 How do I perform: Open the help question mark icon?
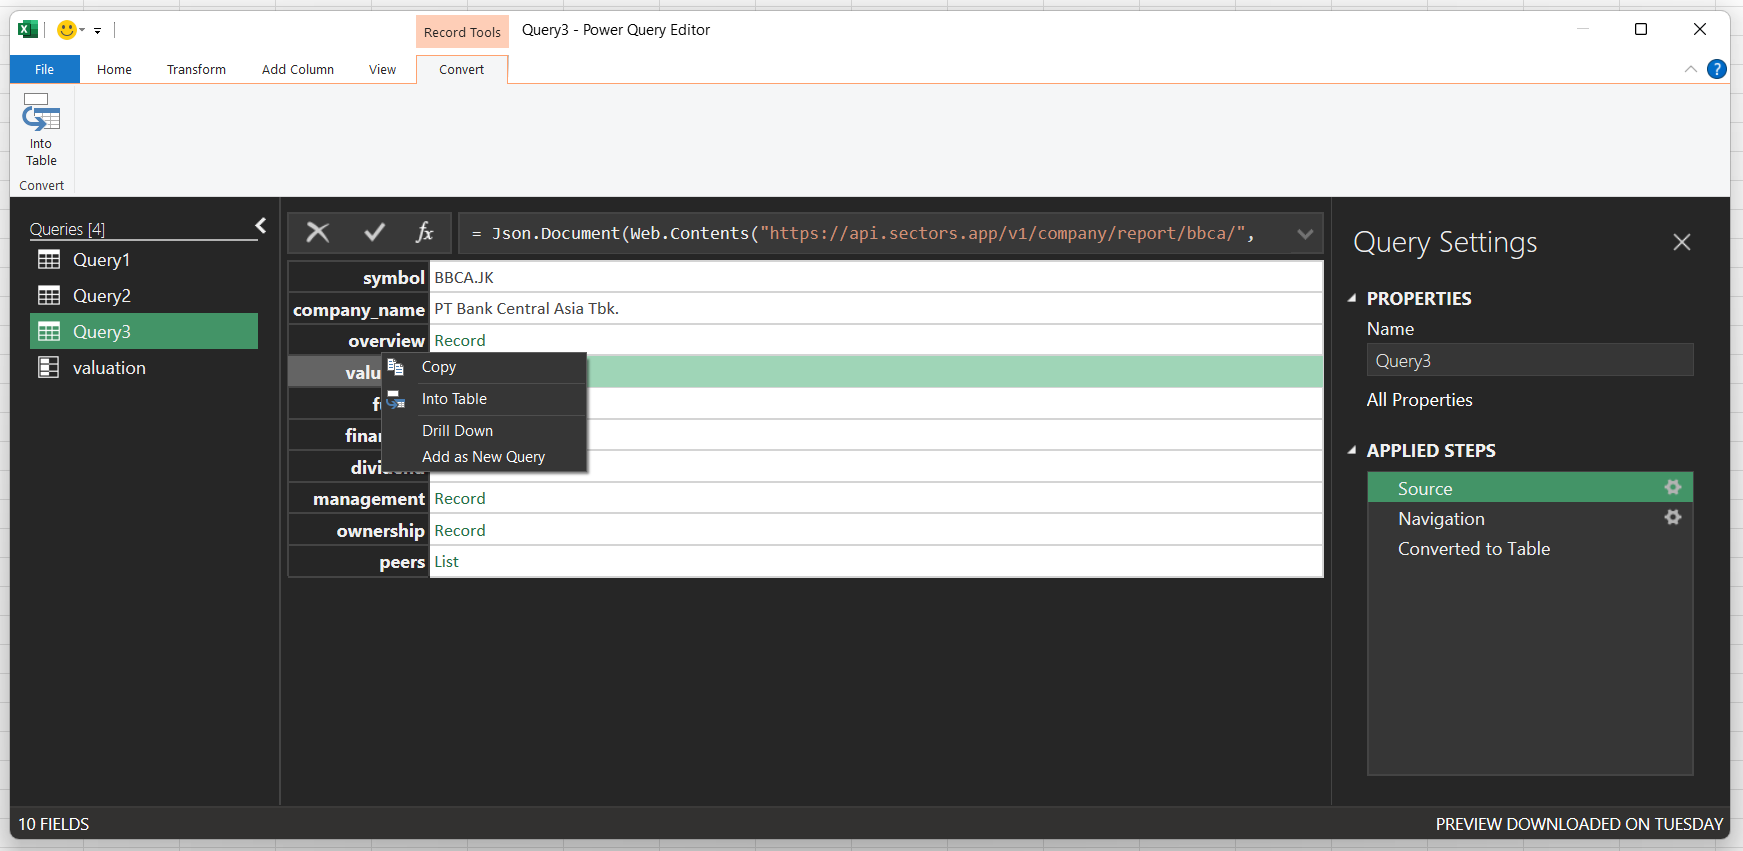click(1717, 69)
